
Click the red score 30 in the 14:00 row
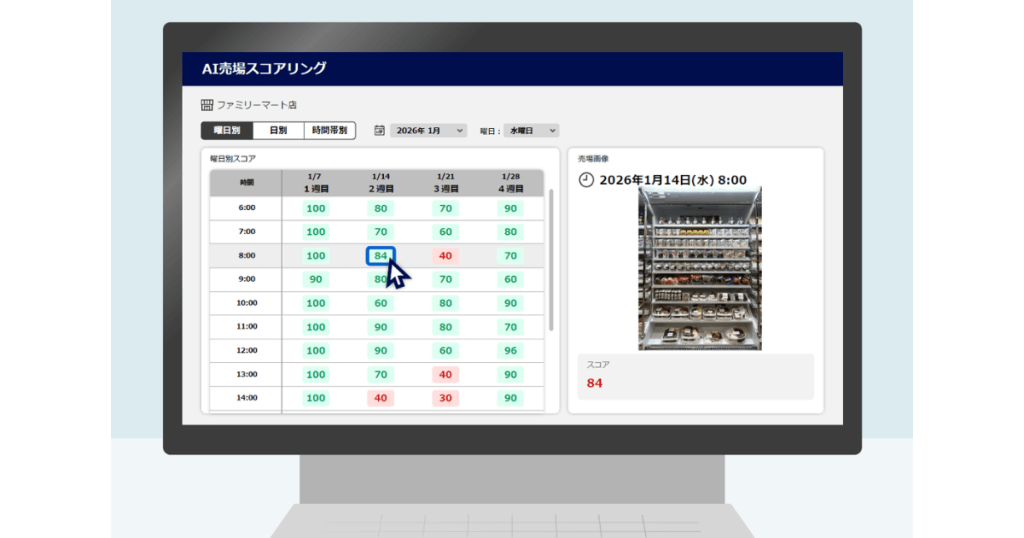pyautogui.click(x=446, y=398)
